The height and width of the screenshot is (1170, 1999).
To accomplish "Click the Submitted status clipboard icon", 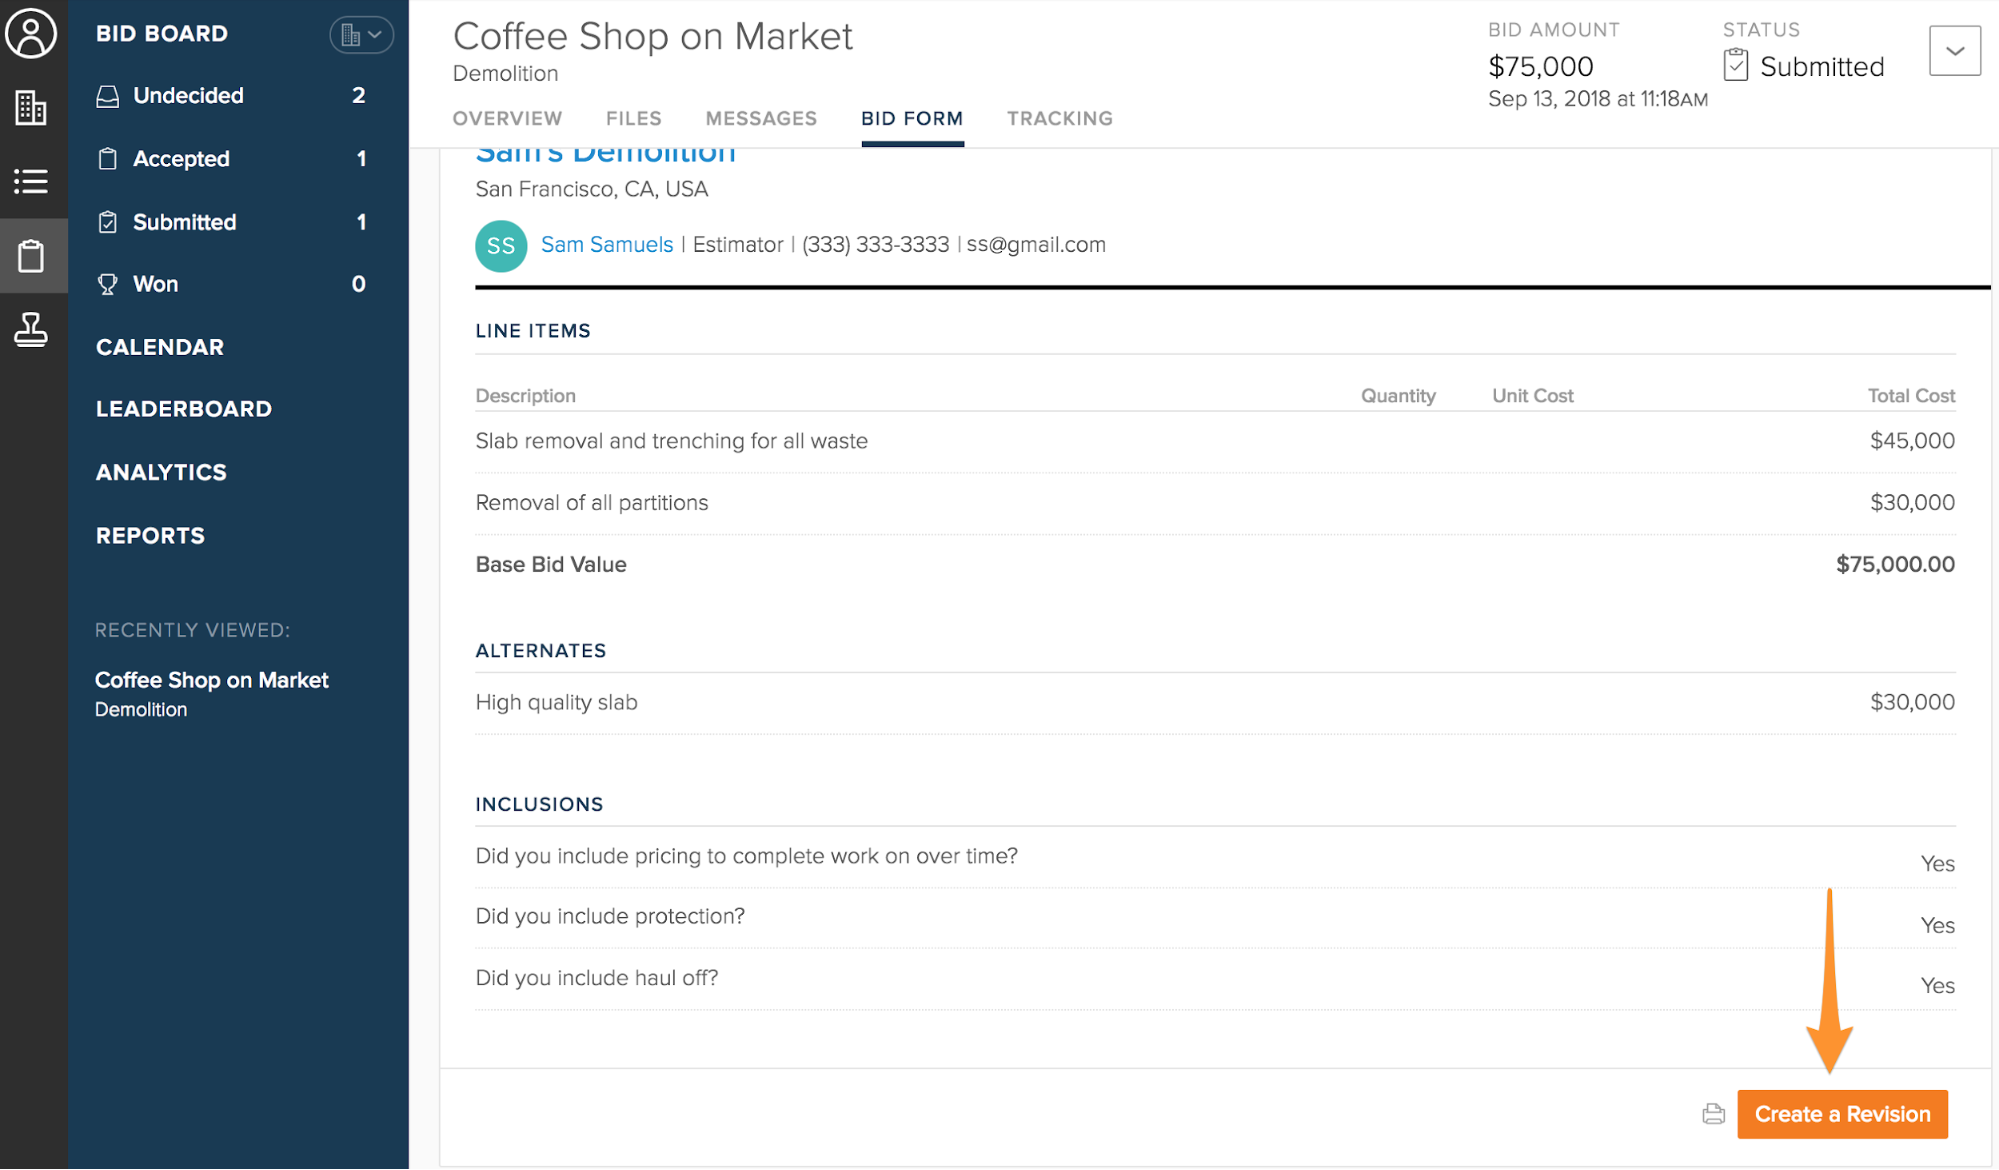I will (x=1736, y=66).
